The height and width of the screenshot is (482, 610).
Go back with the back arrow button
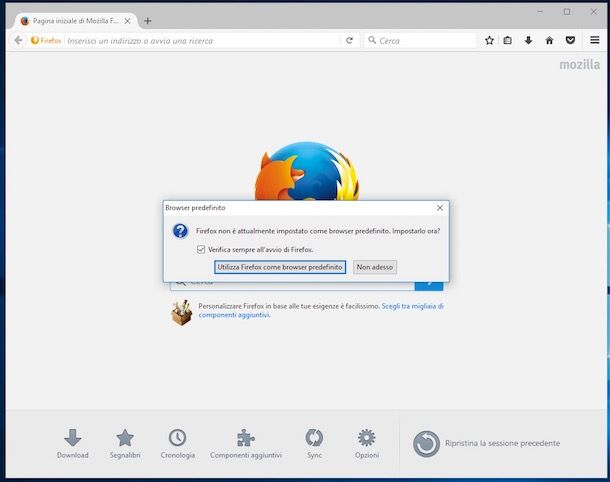[18, 40]
